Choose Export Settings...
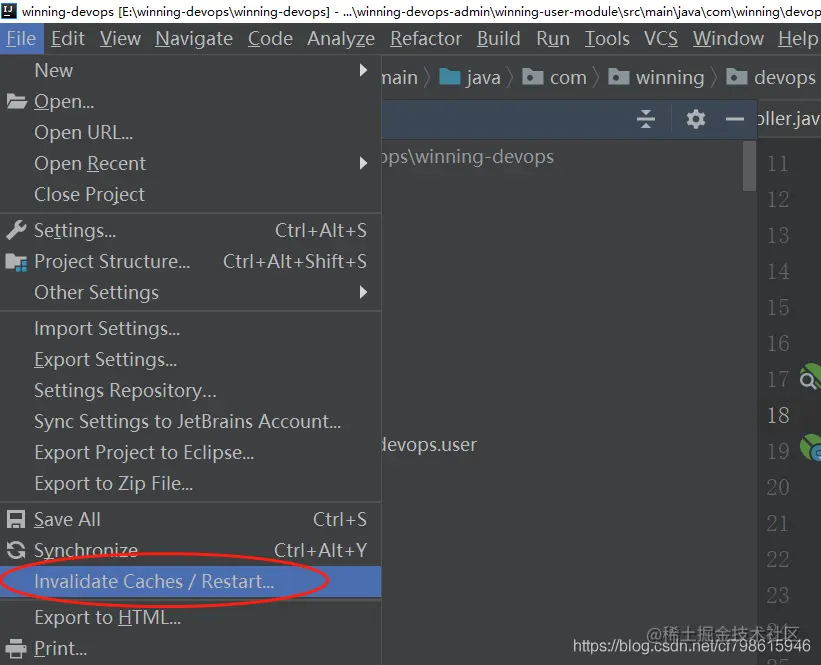 [191, 359]
